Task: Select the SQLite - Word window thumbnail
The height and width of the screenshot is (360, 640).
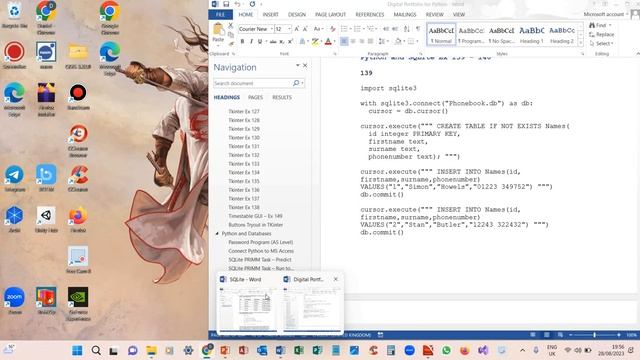Action: 247,304
